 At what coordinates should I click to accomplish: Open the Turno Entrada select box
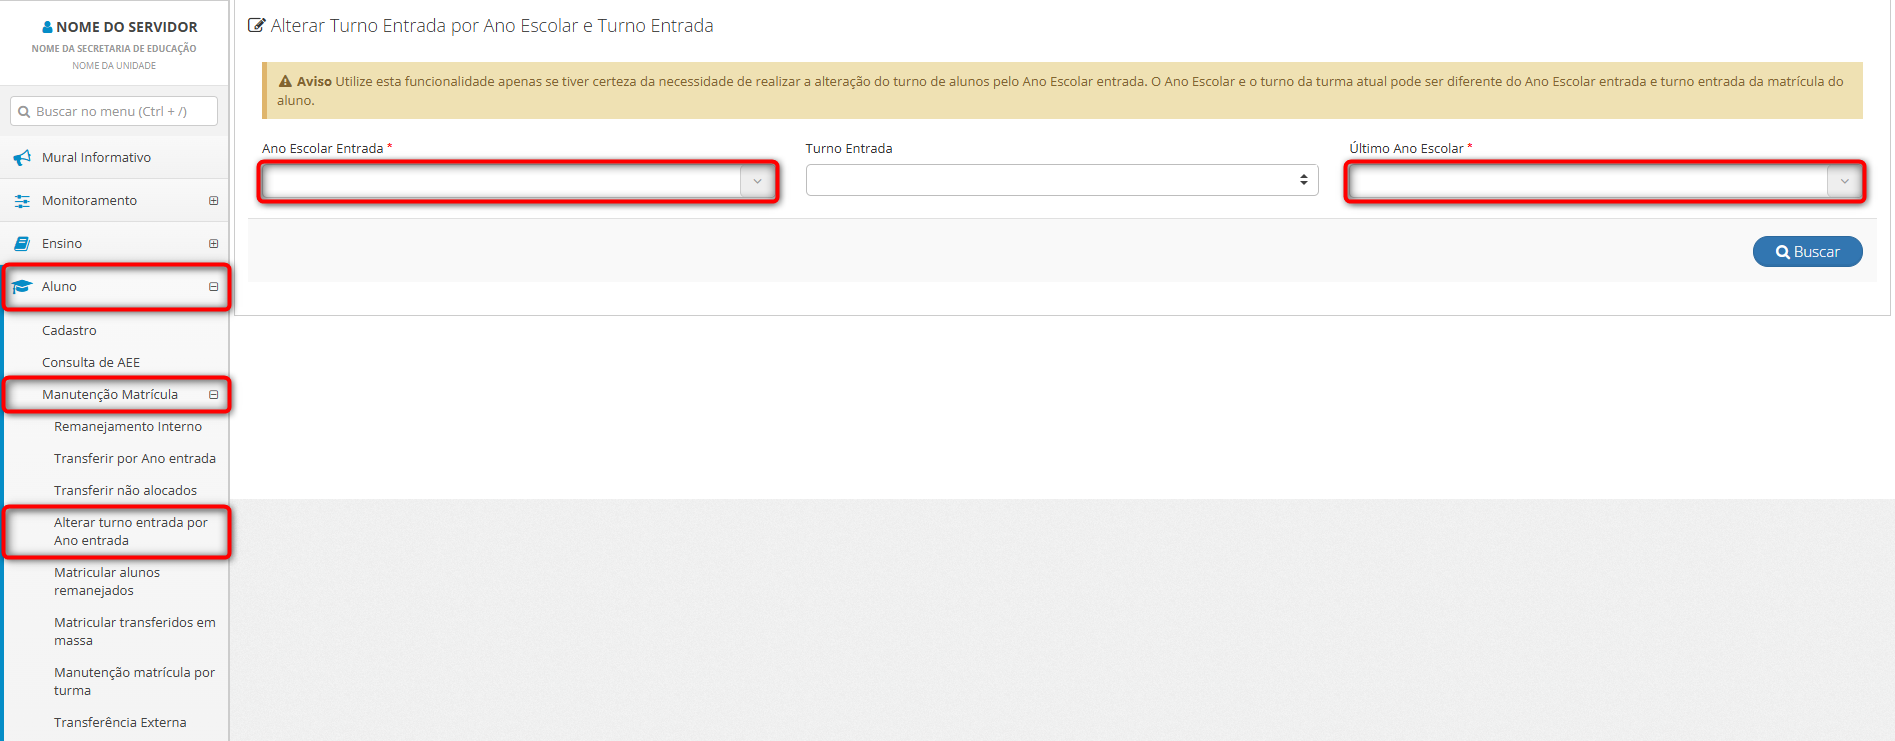[x=1061, y=180]
